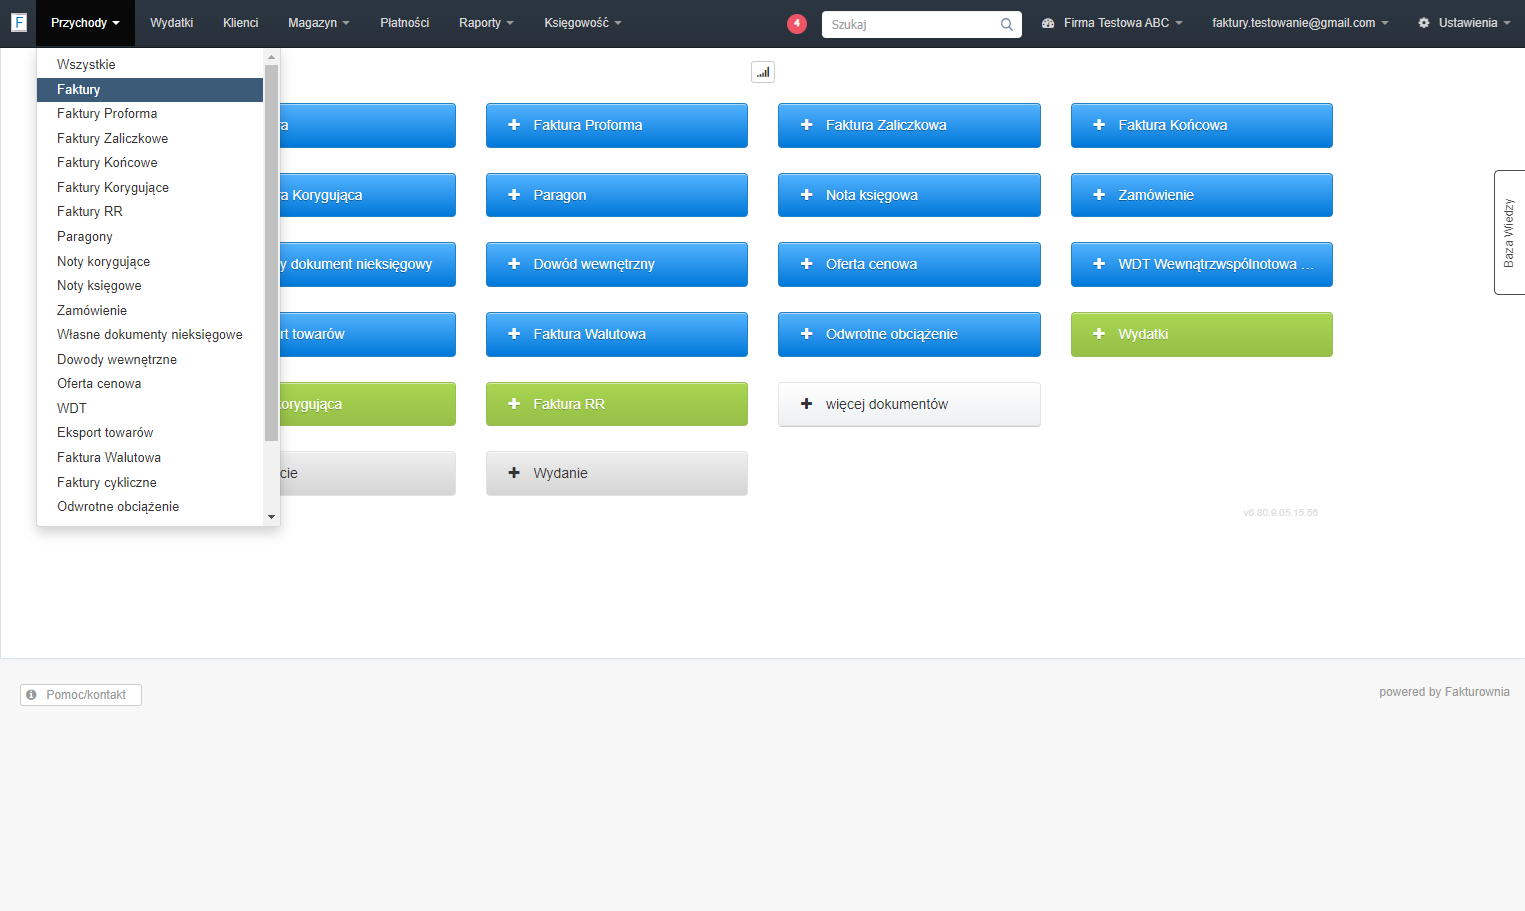Choose WDT in the dropdown menu
Screen dimensions: 1525x911
[x=150, y=408]
